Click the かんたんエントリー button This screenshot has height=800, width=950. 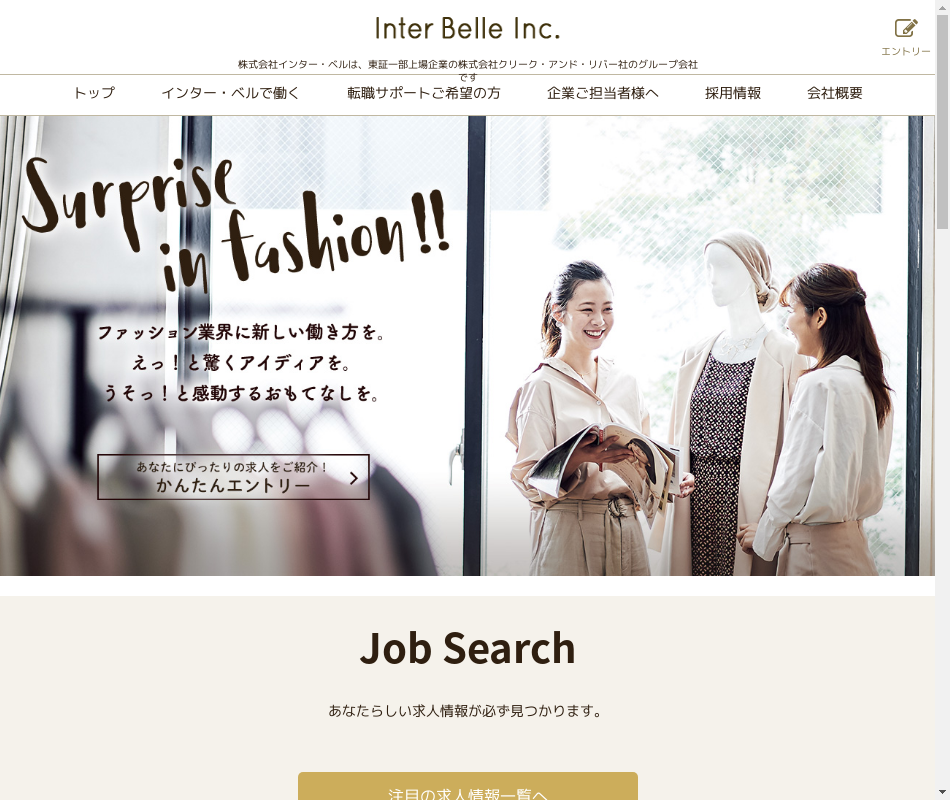[x=233, y=477]
